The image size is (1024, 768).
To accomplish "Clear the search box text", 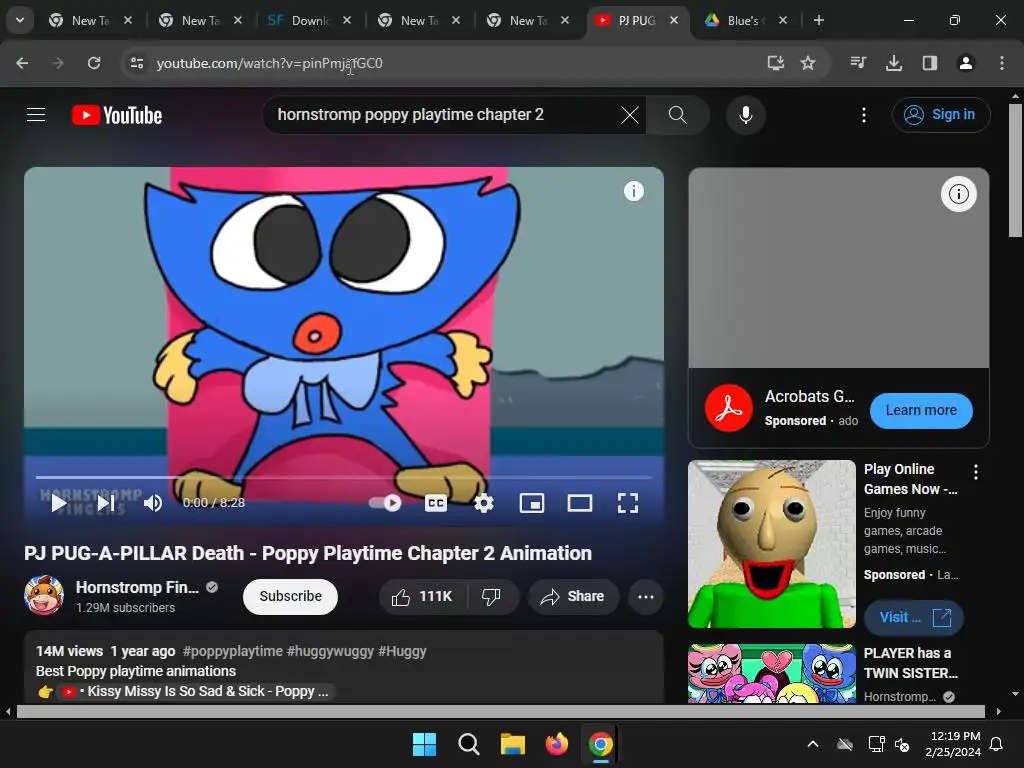I will click(x=630, y=115).
